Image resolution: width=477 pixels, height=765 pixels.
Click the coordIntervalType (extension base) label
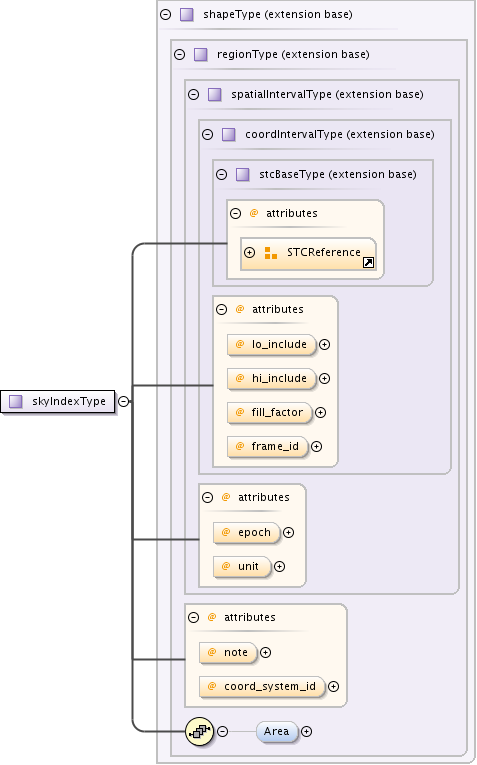point(340,135)
